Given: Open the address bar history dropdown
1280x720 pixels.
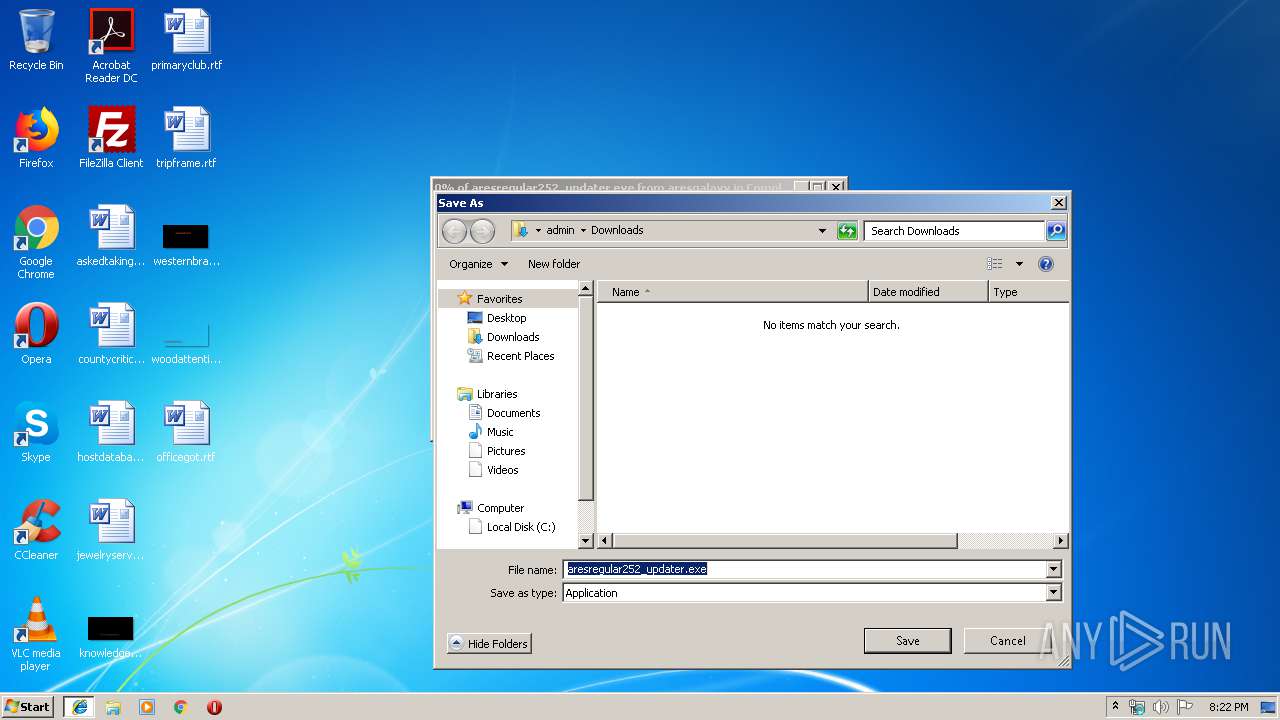Looking at the screenshot, I should point(822,231).
